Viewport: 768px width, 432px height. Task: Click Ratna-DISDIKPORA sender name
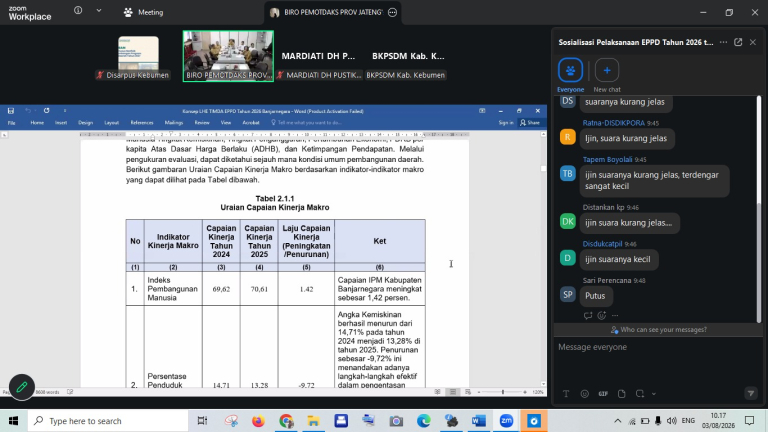coord(614,123)
